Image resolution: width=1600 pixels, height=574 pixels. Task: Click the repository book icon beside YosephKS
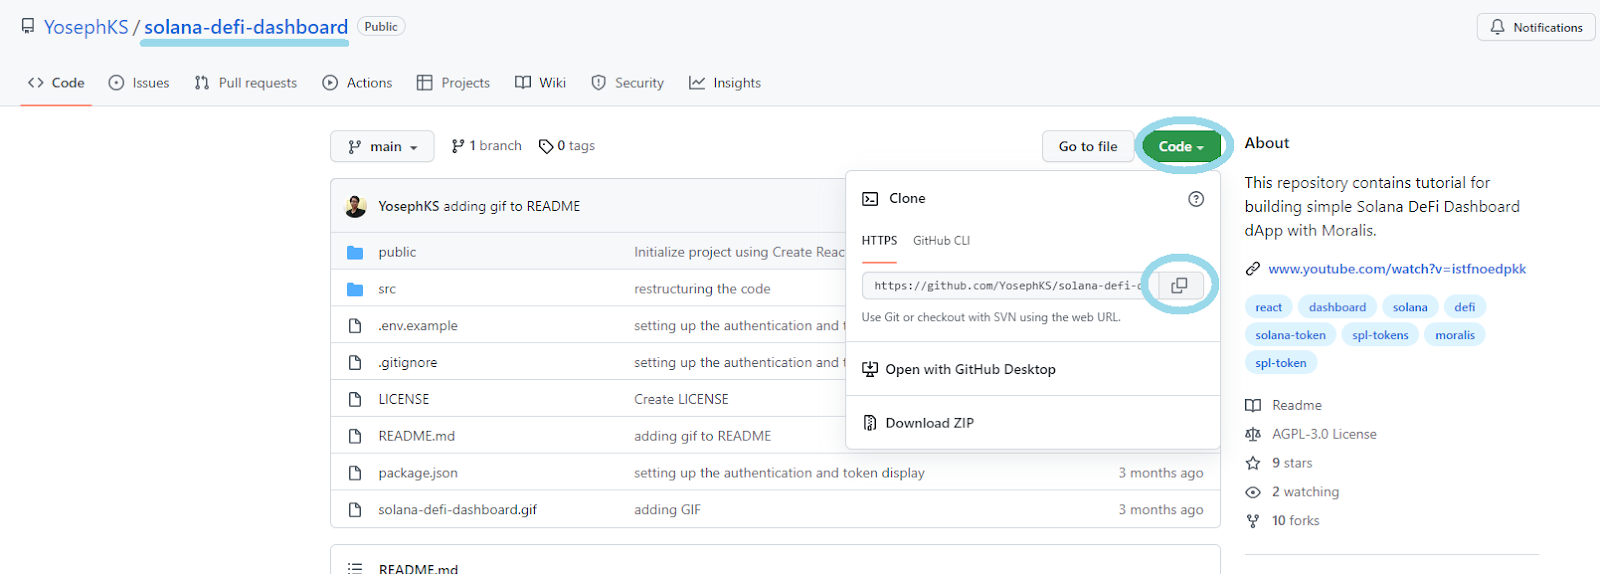[x=28, y=26]
